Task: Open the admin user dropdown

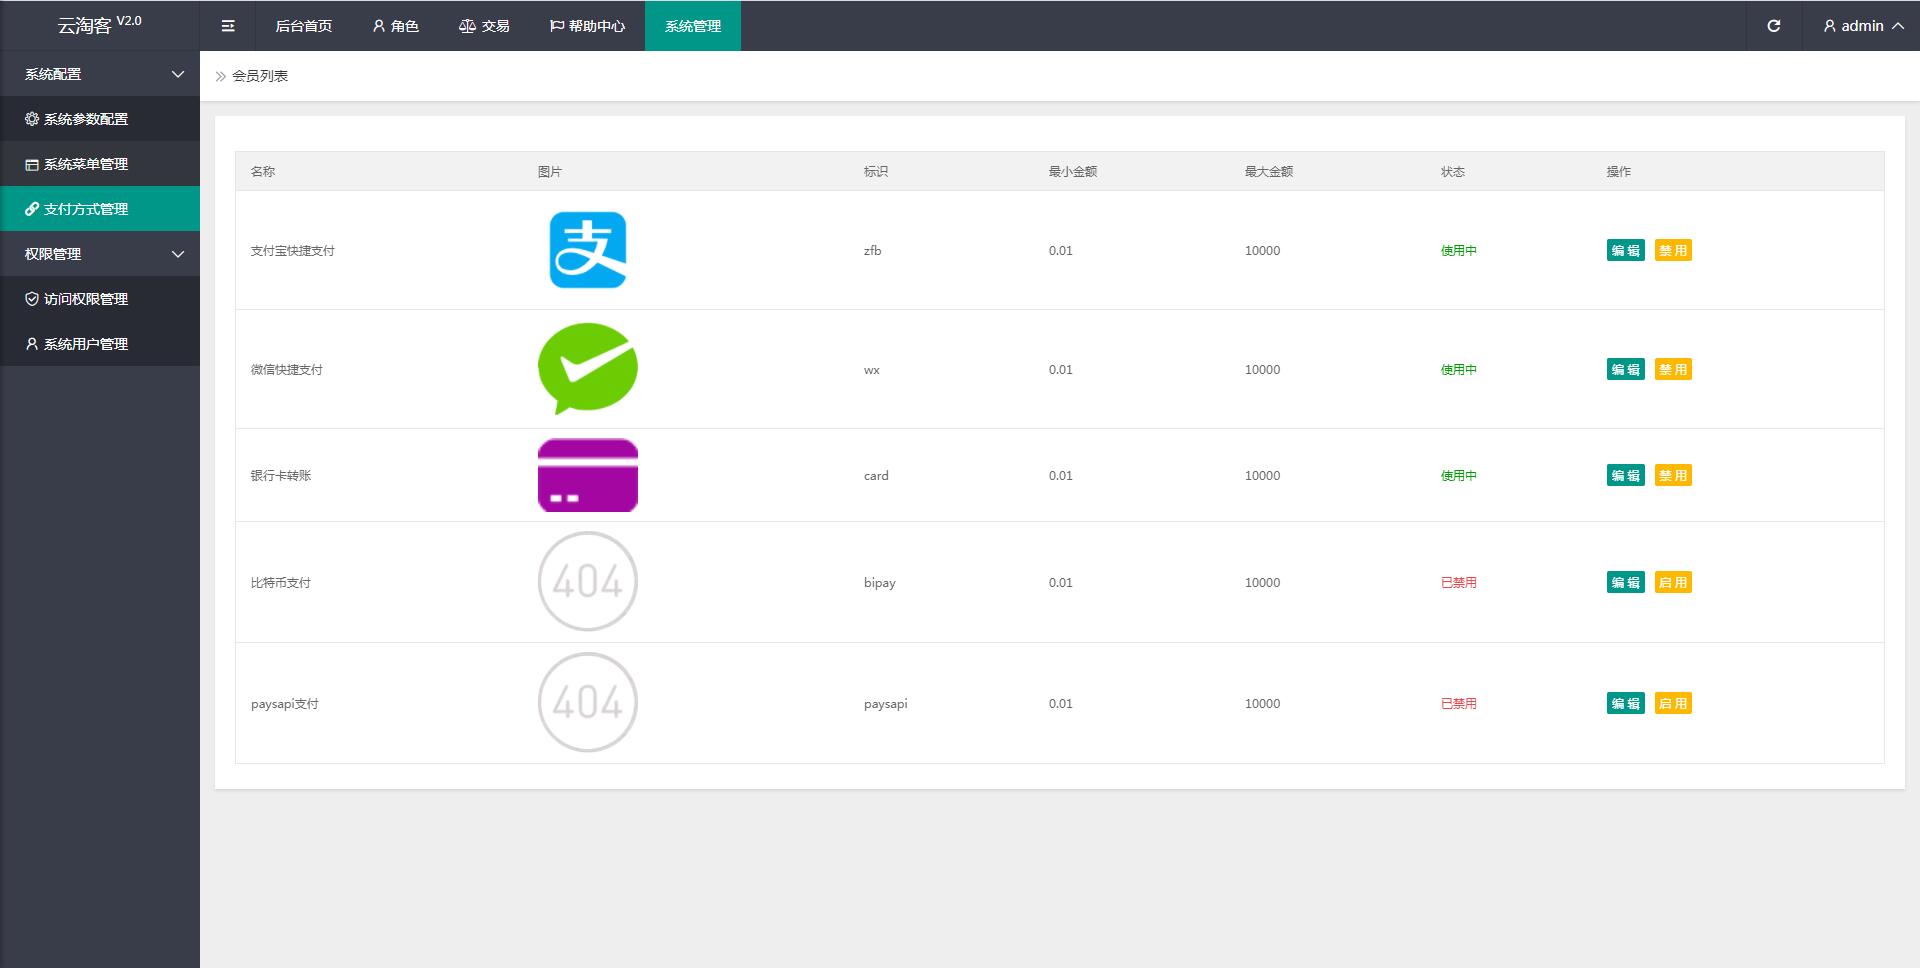Action: 1862,26
